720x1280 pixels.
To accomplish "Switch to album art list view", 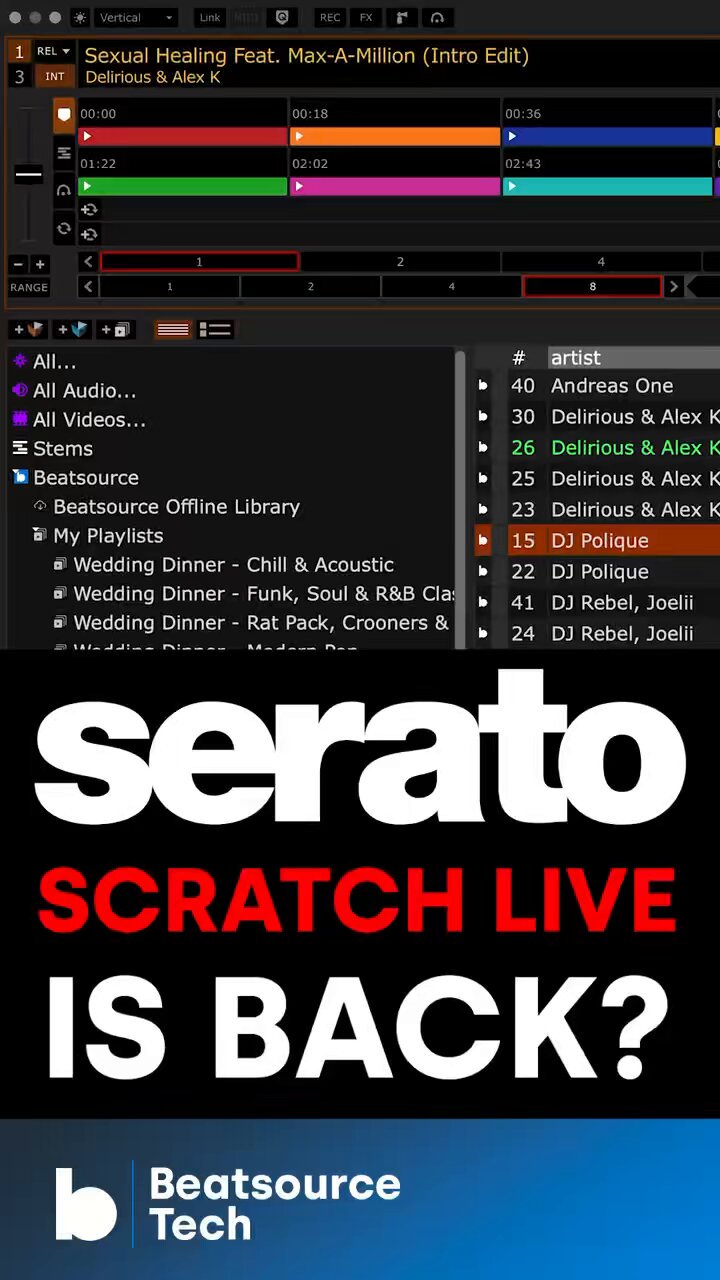I will click(215, 329).
